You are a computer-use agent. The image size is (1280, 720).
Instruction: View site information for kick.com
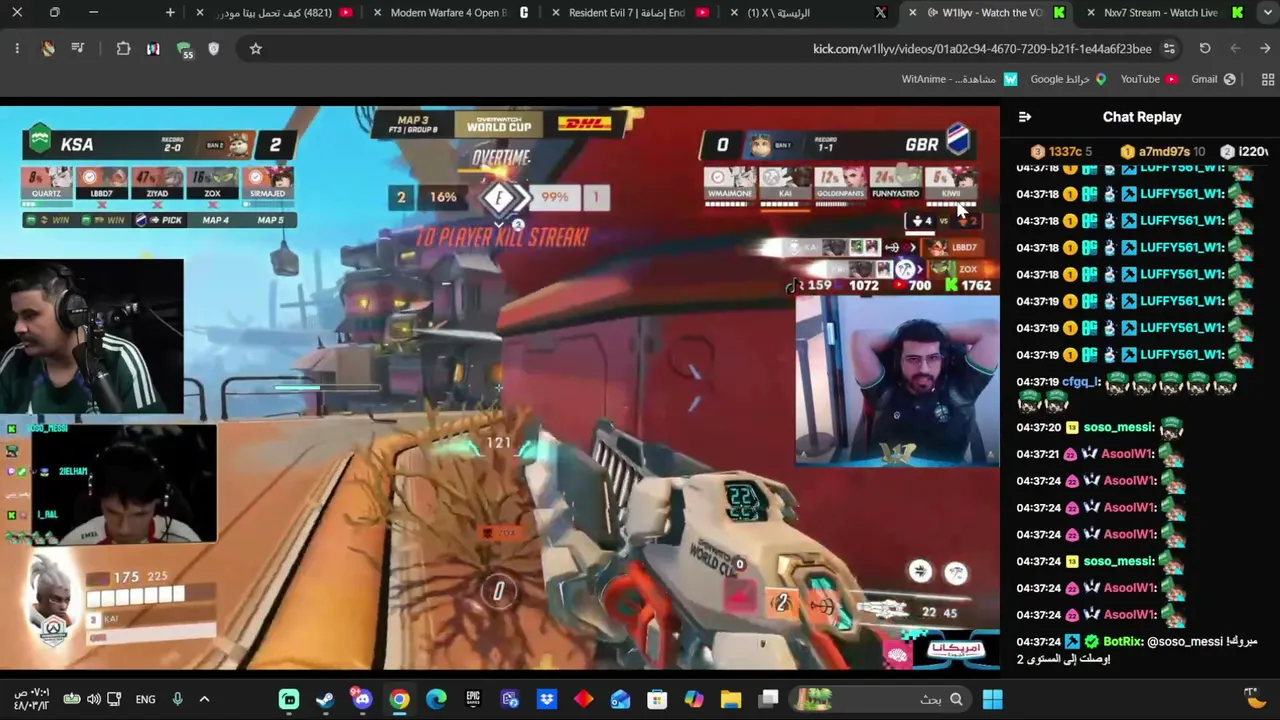coord(1169,48)
